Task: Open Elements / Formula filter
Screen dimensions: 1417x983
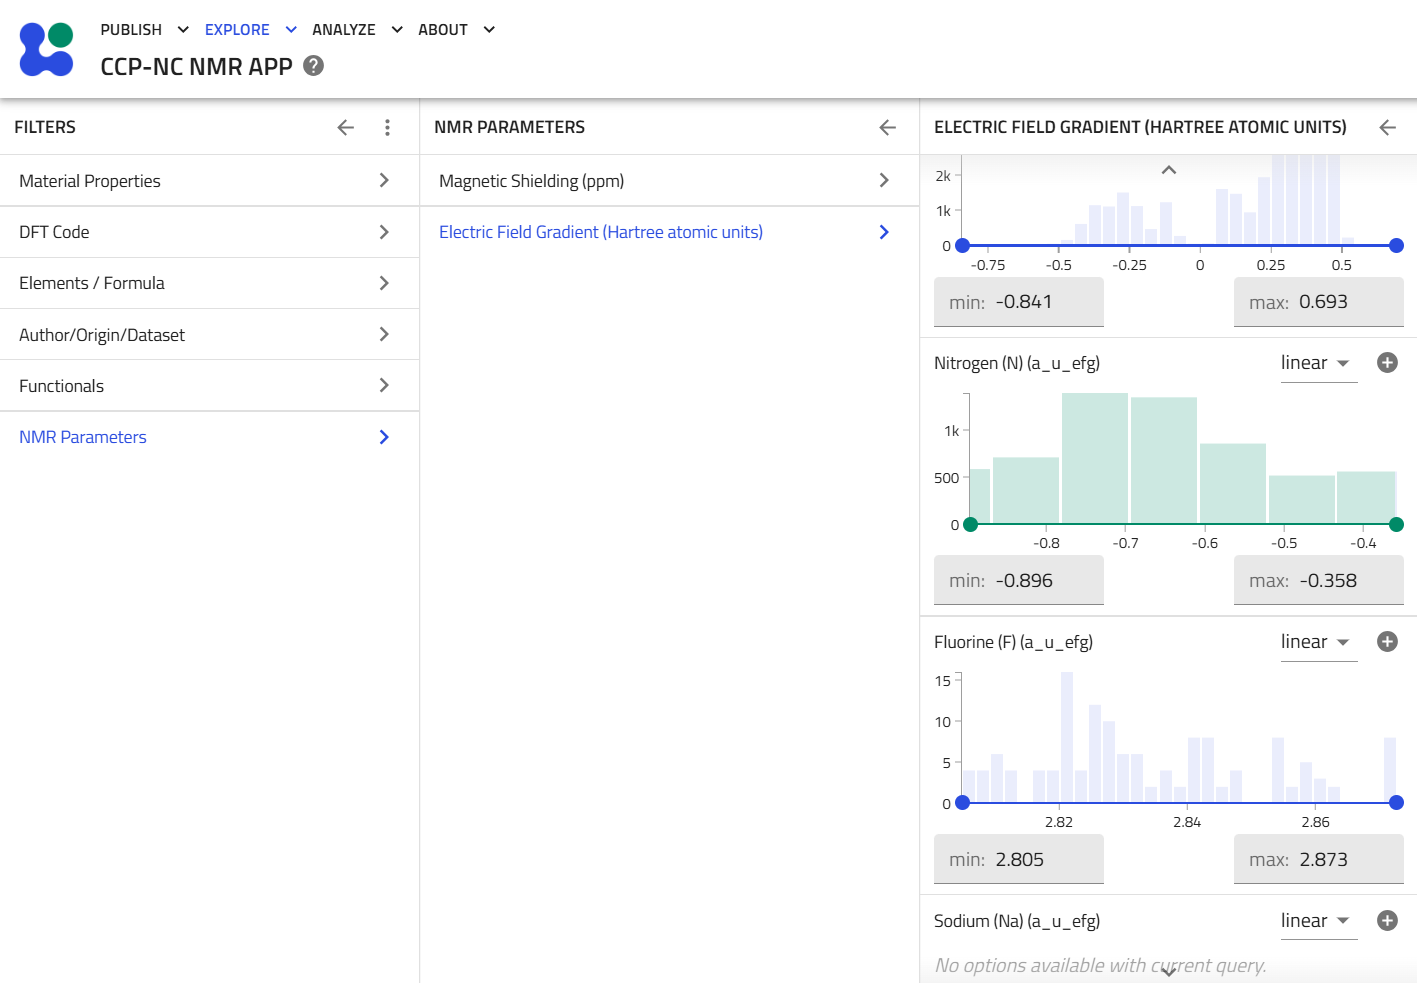Action: [x=209, y=283]
